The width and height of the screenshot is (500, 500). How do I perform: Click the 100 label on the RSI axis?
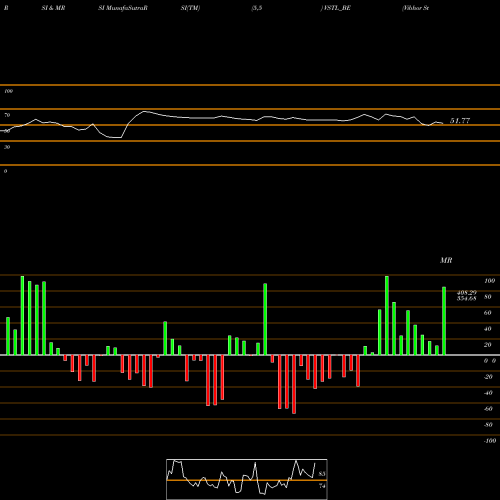[x=8, y=91]
